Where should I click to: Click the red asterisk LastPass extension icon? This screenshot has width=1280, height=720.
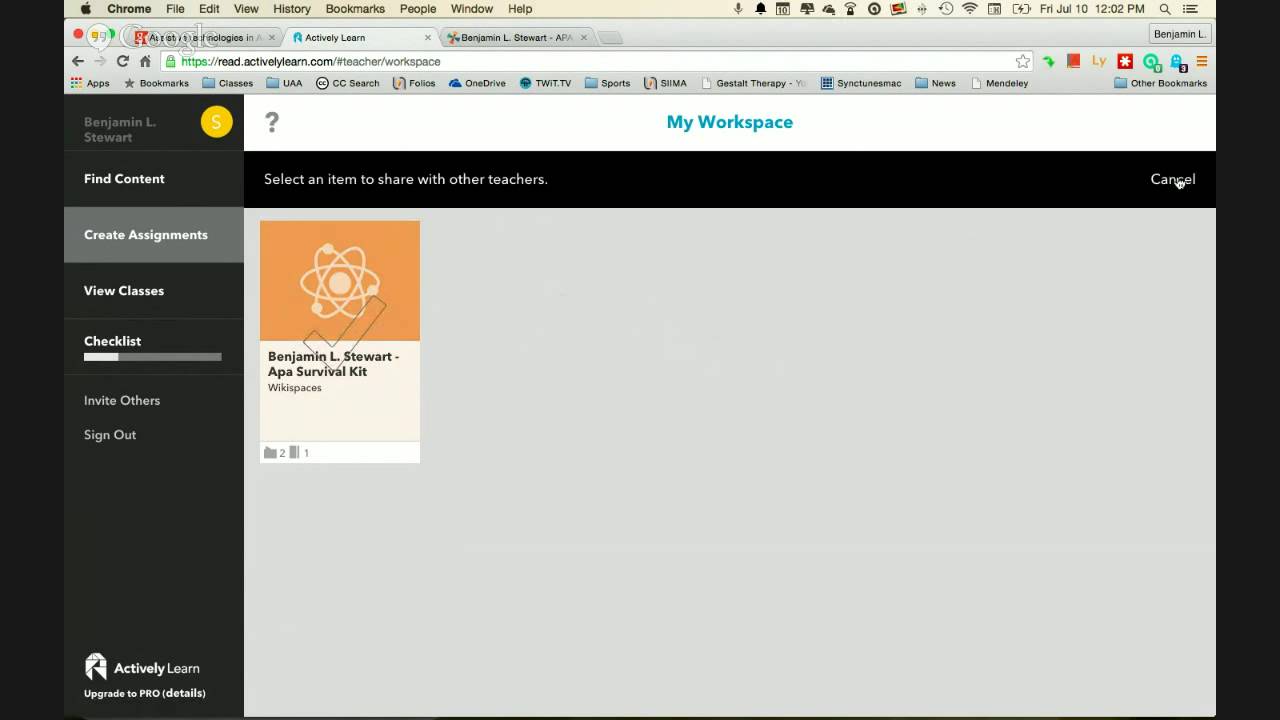(x=1125, y=61)
